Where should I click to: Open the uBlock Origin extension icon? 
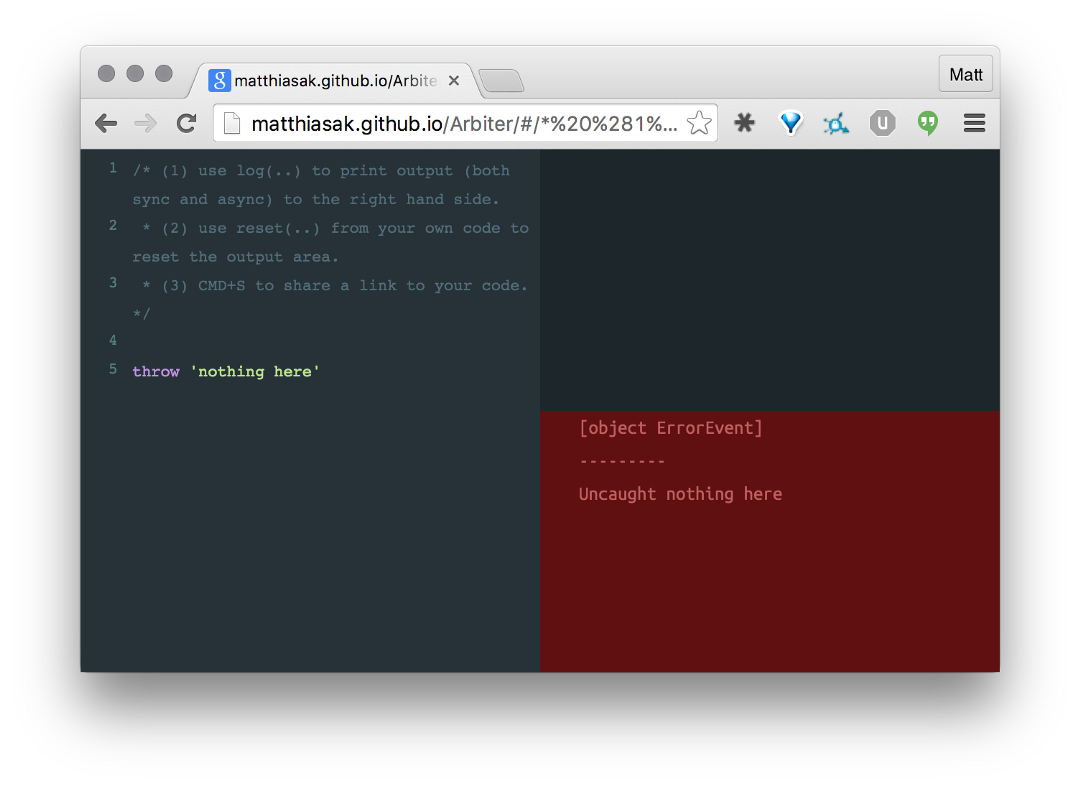[882, 122]
